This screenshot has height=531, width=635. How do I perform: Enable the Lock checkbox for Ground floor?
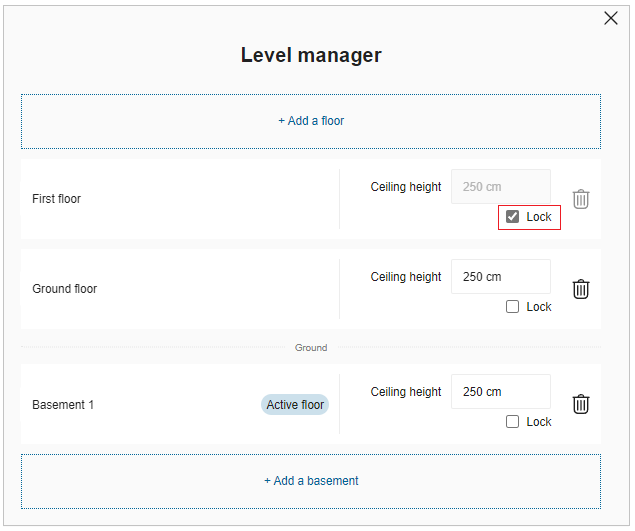pos(513,307)
